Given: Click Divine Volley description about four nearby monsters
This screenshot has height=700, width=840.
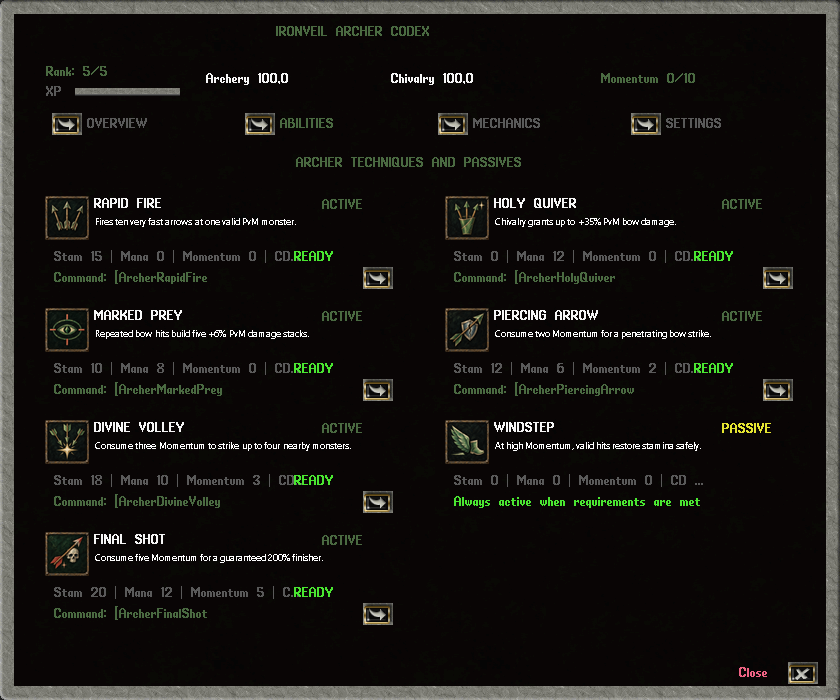Looking at the screenshot, I should tap(223, 446).
